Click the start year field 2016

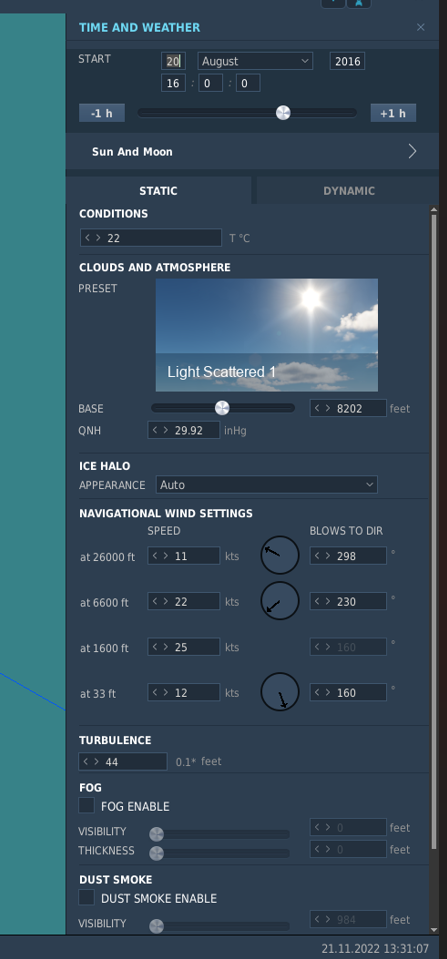347,61
